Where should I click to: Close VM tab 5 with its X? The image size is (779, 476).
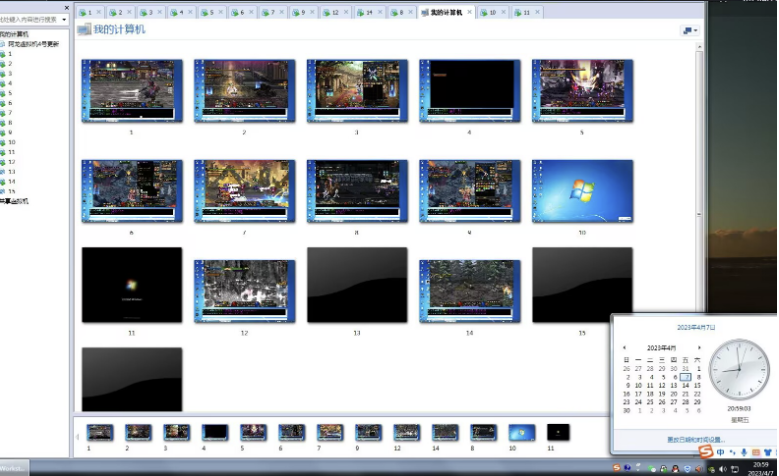click(221, 12)
